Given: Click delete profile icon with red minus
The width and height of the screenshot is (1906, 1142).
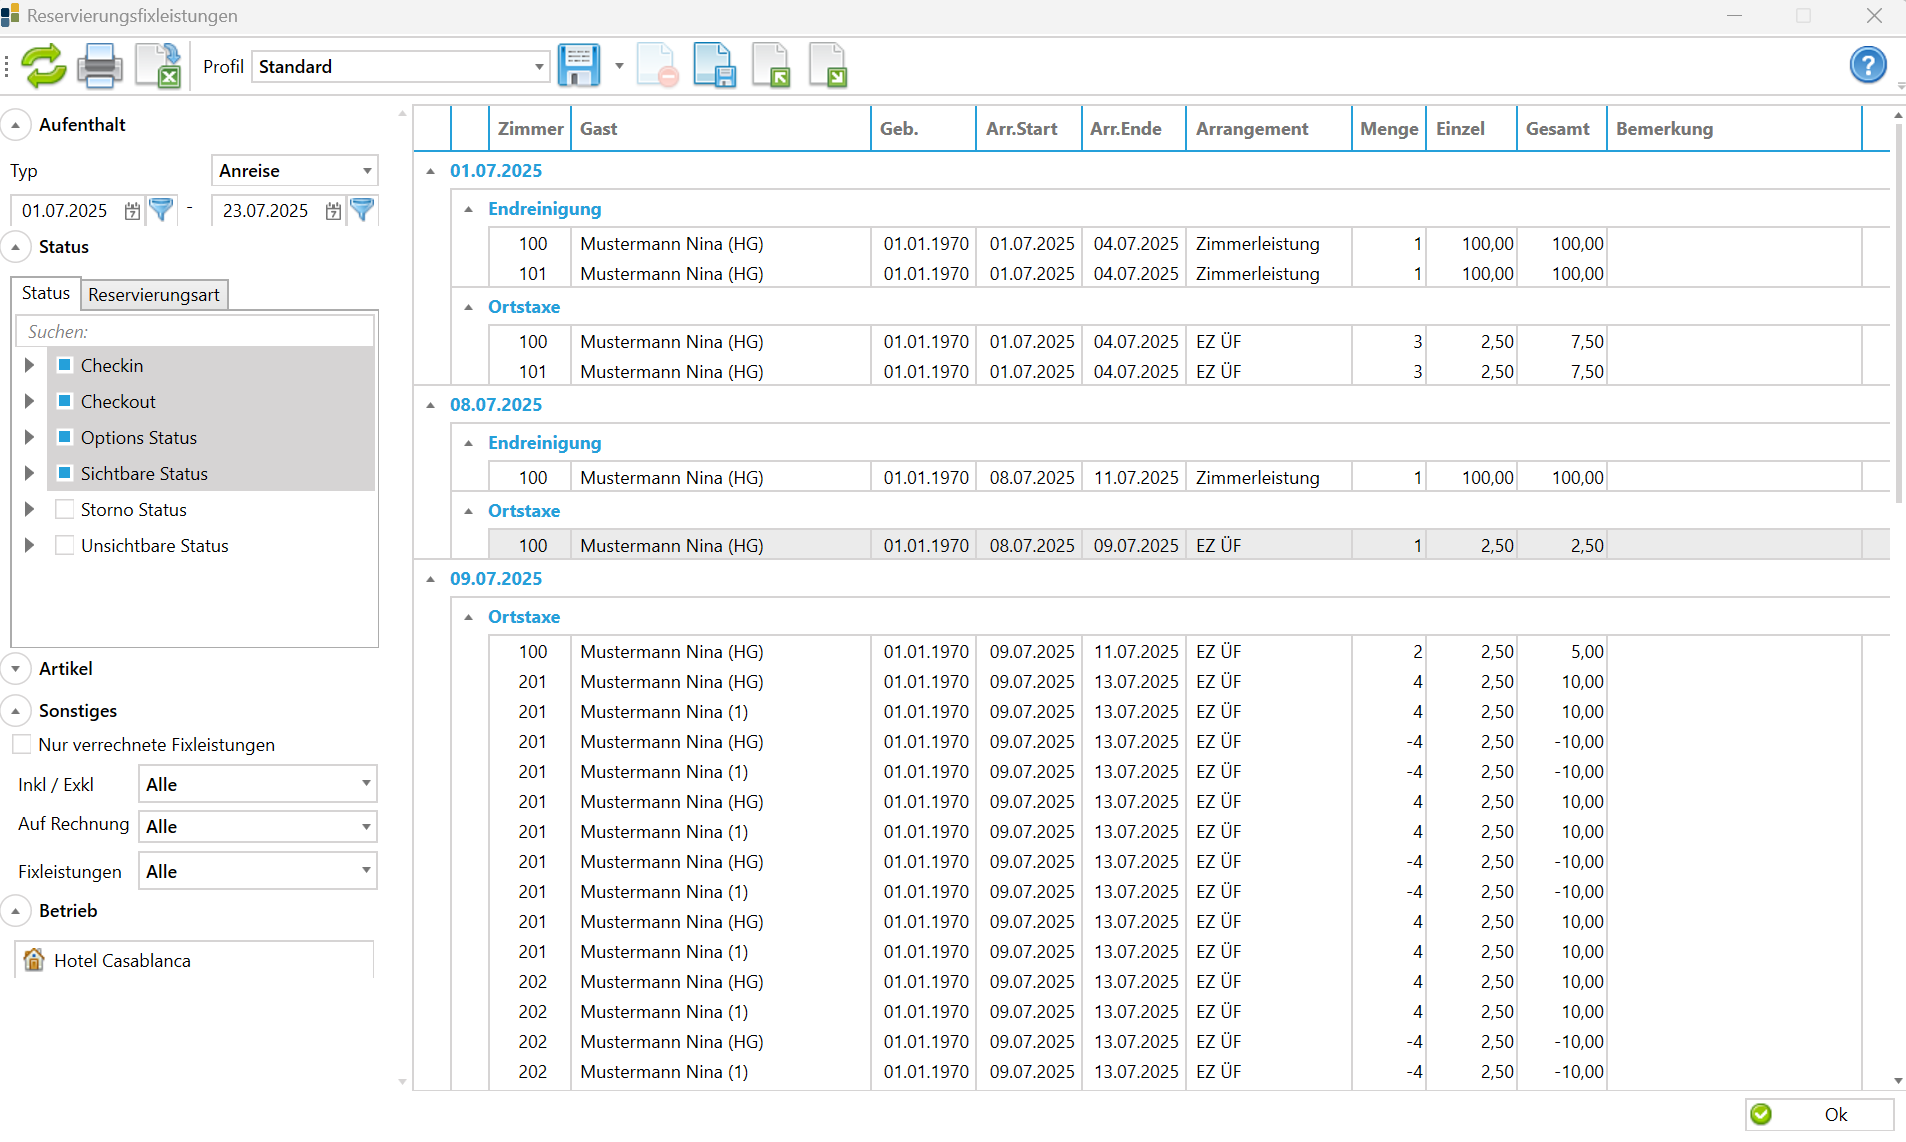Looking at the screenshot, I should (x=657, y=66).
